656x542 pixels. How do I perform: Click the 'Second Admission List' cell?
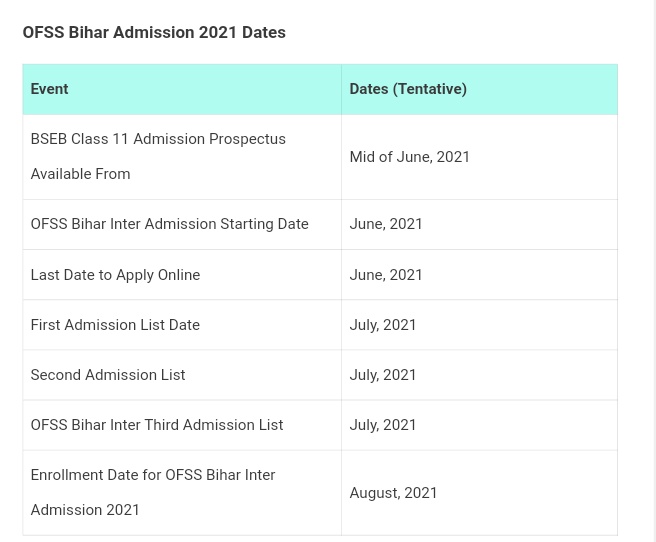coord(108,375)
